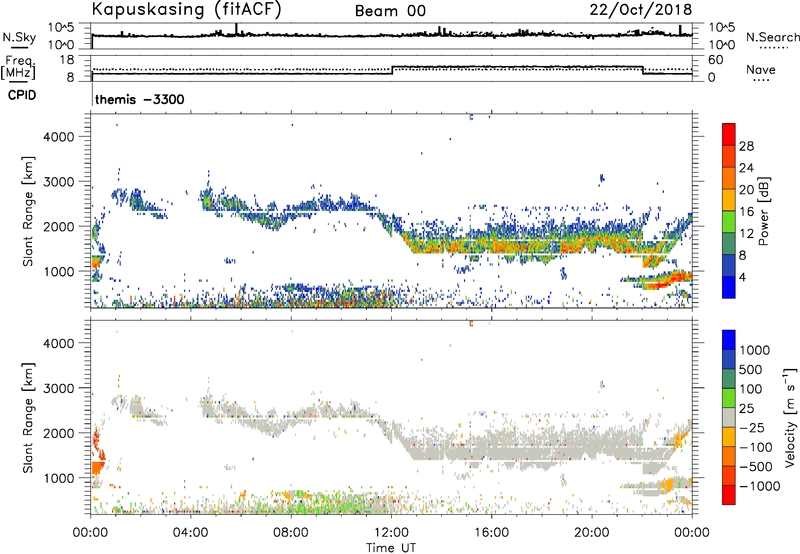The width and height of the screenshot is (800, 554).
Task: Select the themis -3300 CPID text
Action: click(139, 99)
